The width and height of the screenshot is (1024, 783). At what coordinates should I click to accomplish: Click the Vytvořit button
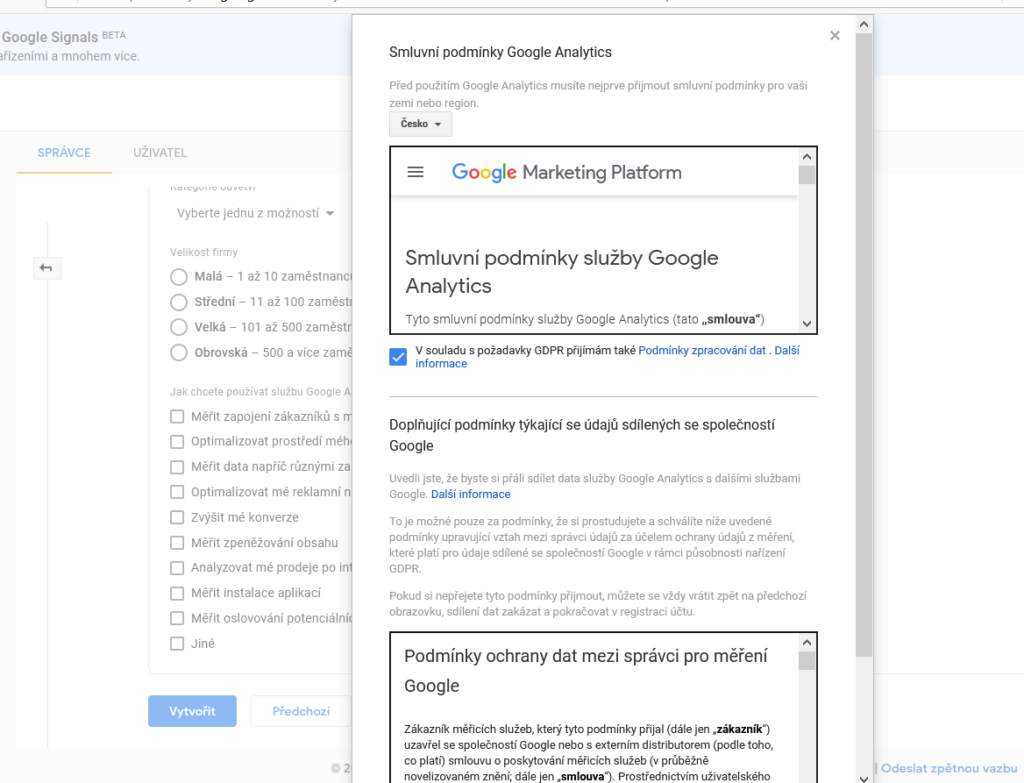[x=192, y=711]
